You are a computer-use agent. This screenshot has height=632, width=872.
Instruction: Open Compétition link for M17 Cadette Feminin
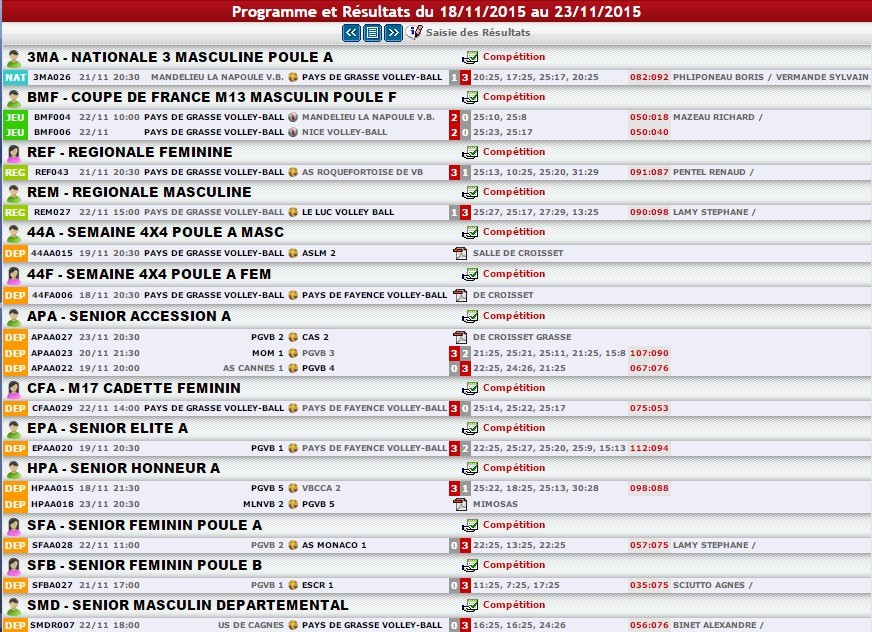[x=514, y=388]
